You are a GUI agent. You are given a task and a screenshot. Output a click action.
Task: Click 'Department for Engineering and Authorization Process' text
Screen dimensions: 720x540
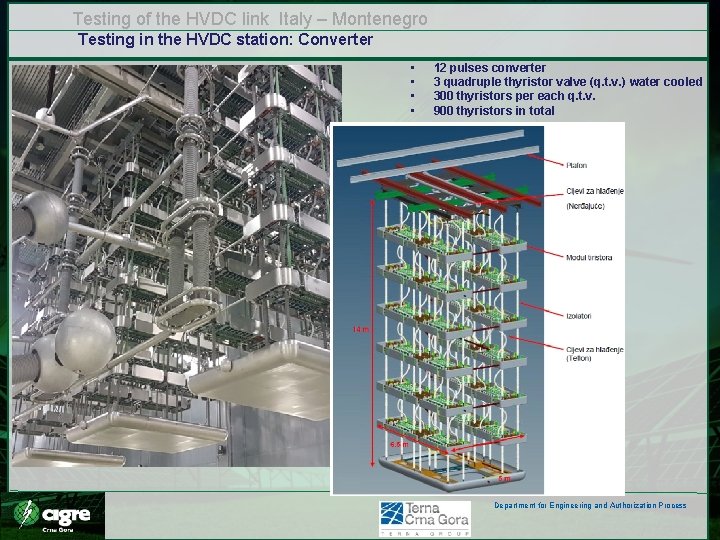pos(590,505)
